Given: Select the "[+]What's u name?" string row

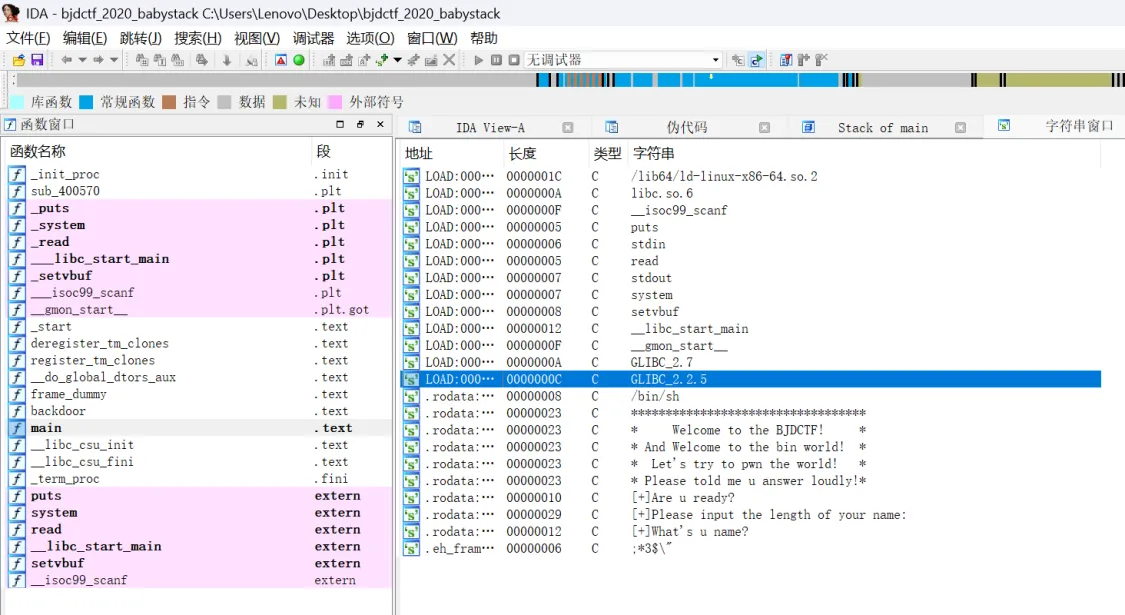Looking at the screenshot, I should coord(750,532).
